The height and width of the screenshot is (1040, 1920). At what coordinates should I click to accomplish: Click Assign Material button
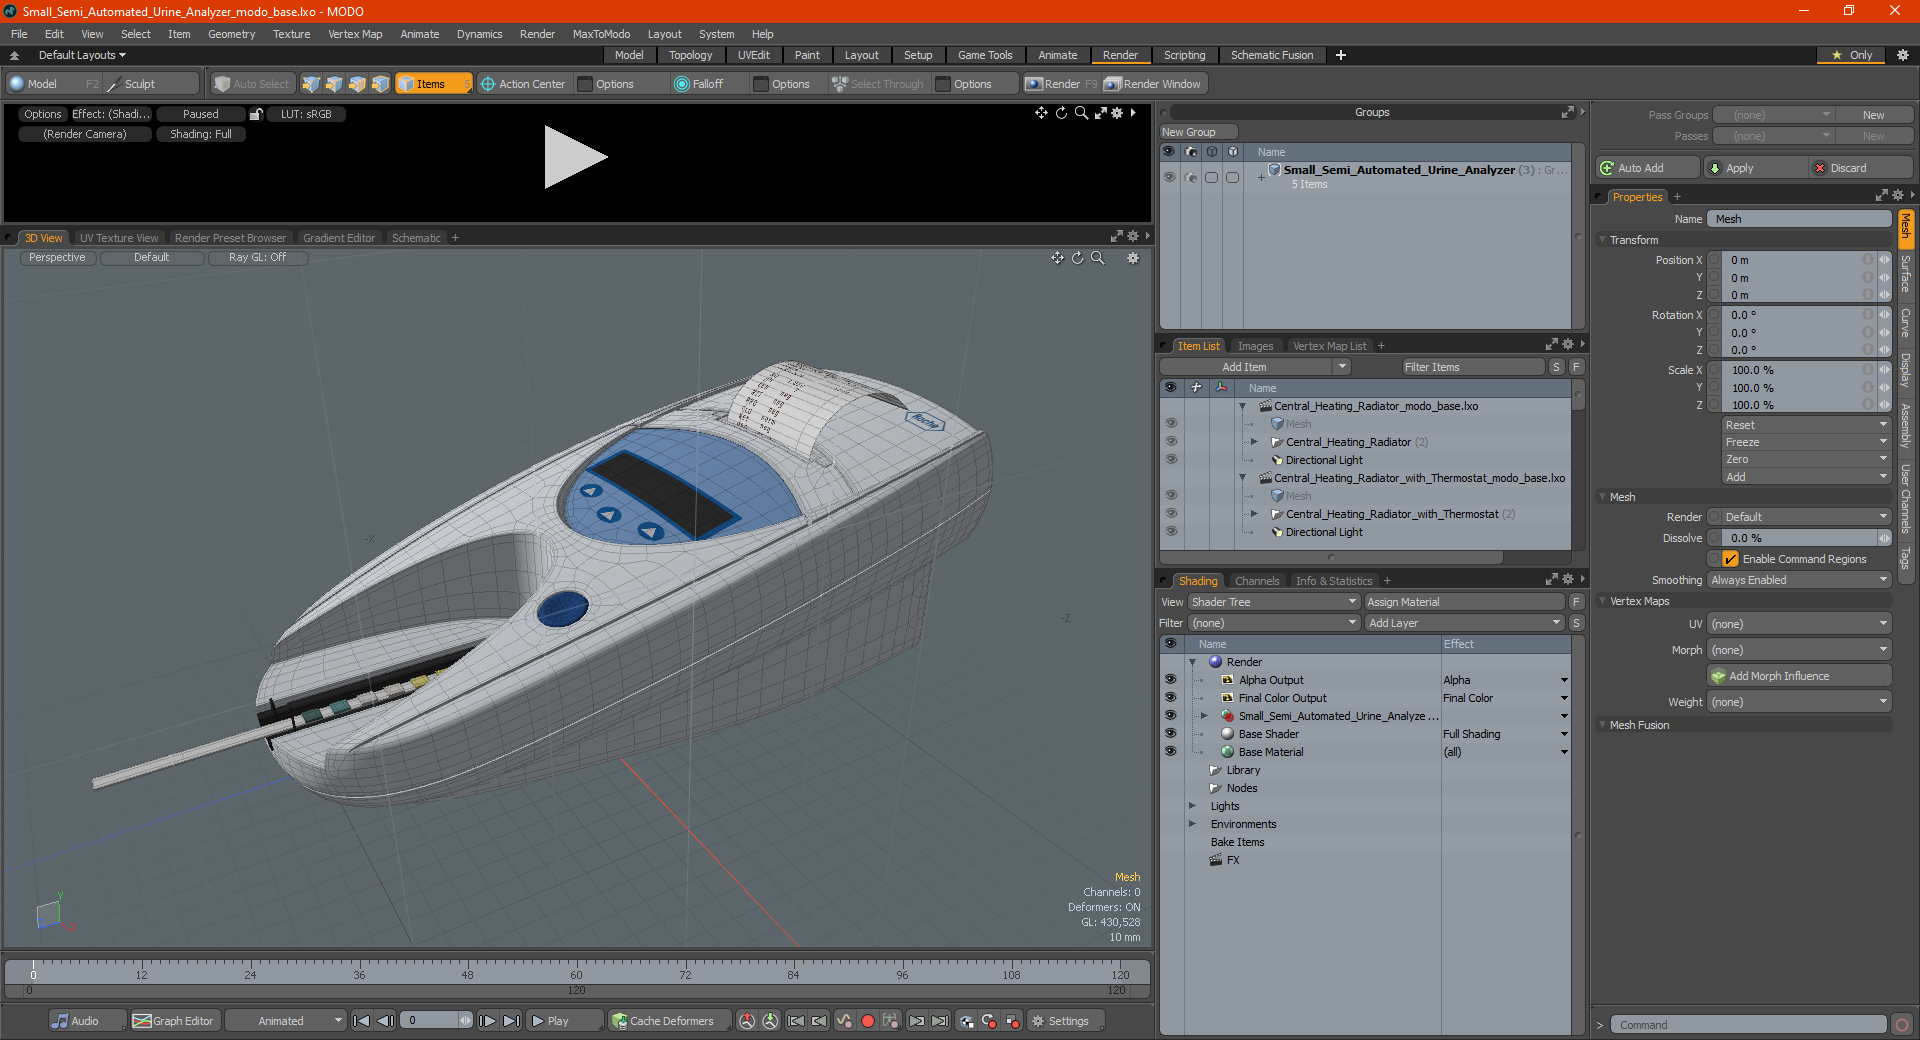(1464, 602)
